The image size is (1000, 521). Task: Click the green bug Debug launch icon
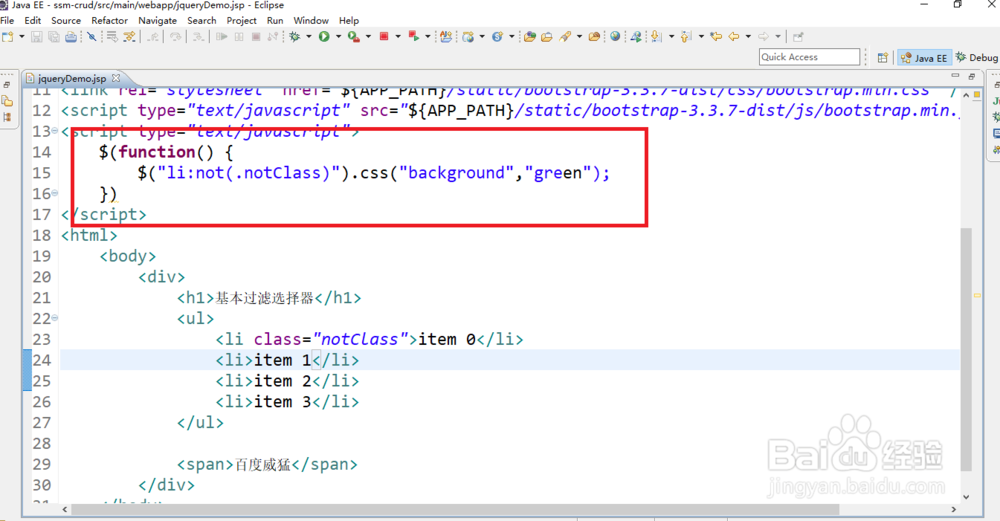tap(295, 37)
